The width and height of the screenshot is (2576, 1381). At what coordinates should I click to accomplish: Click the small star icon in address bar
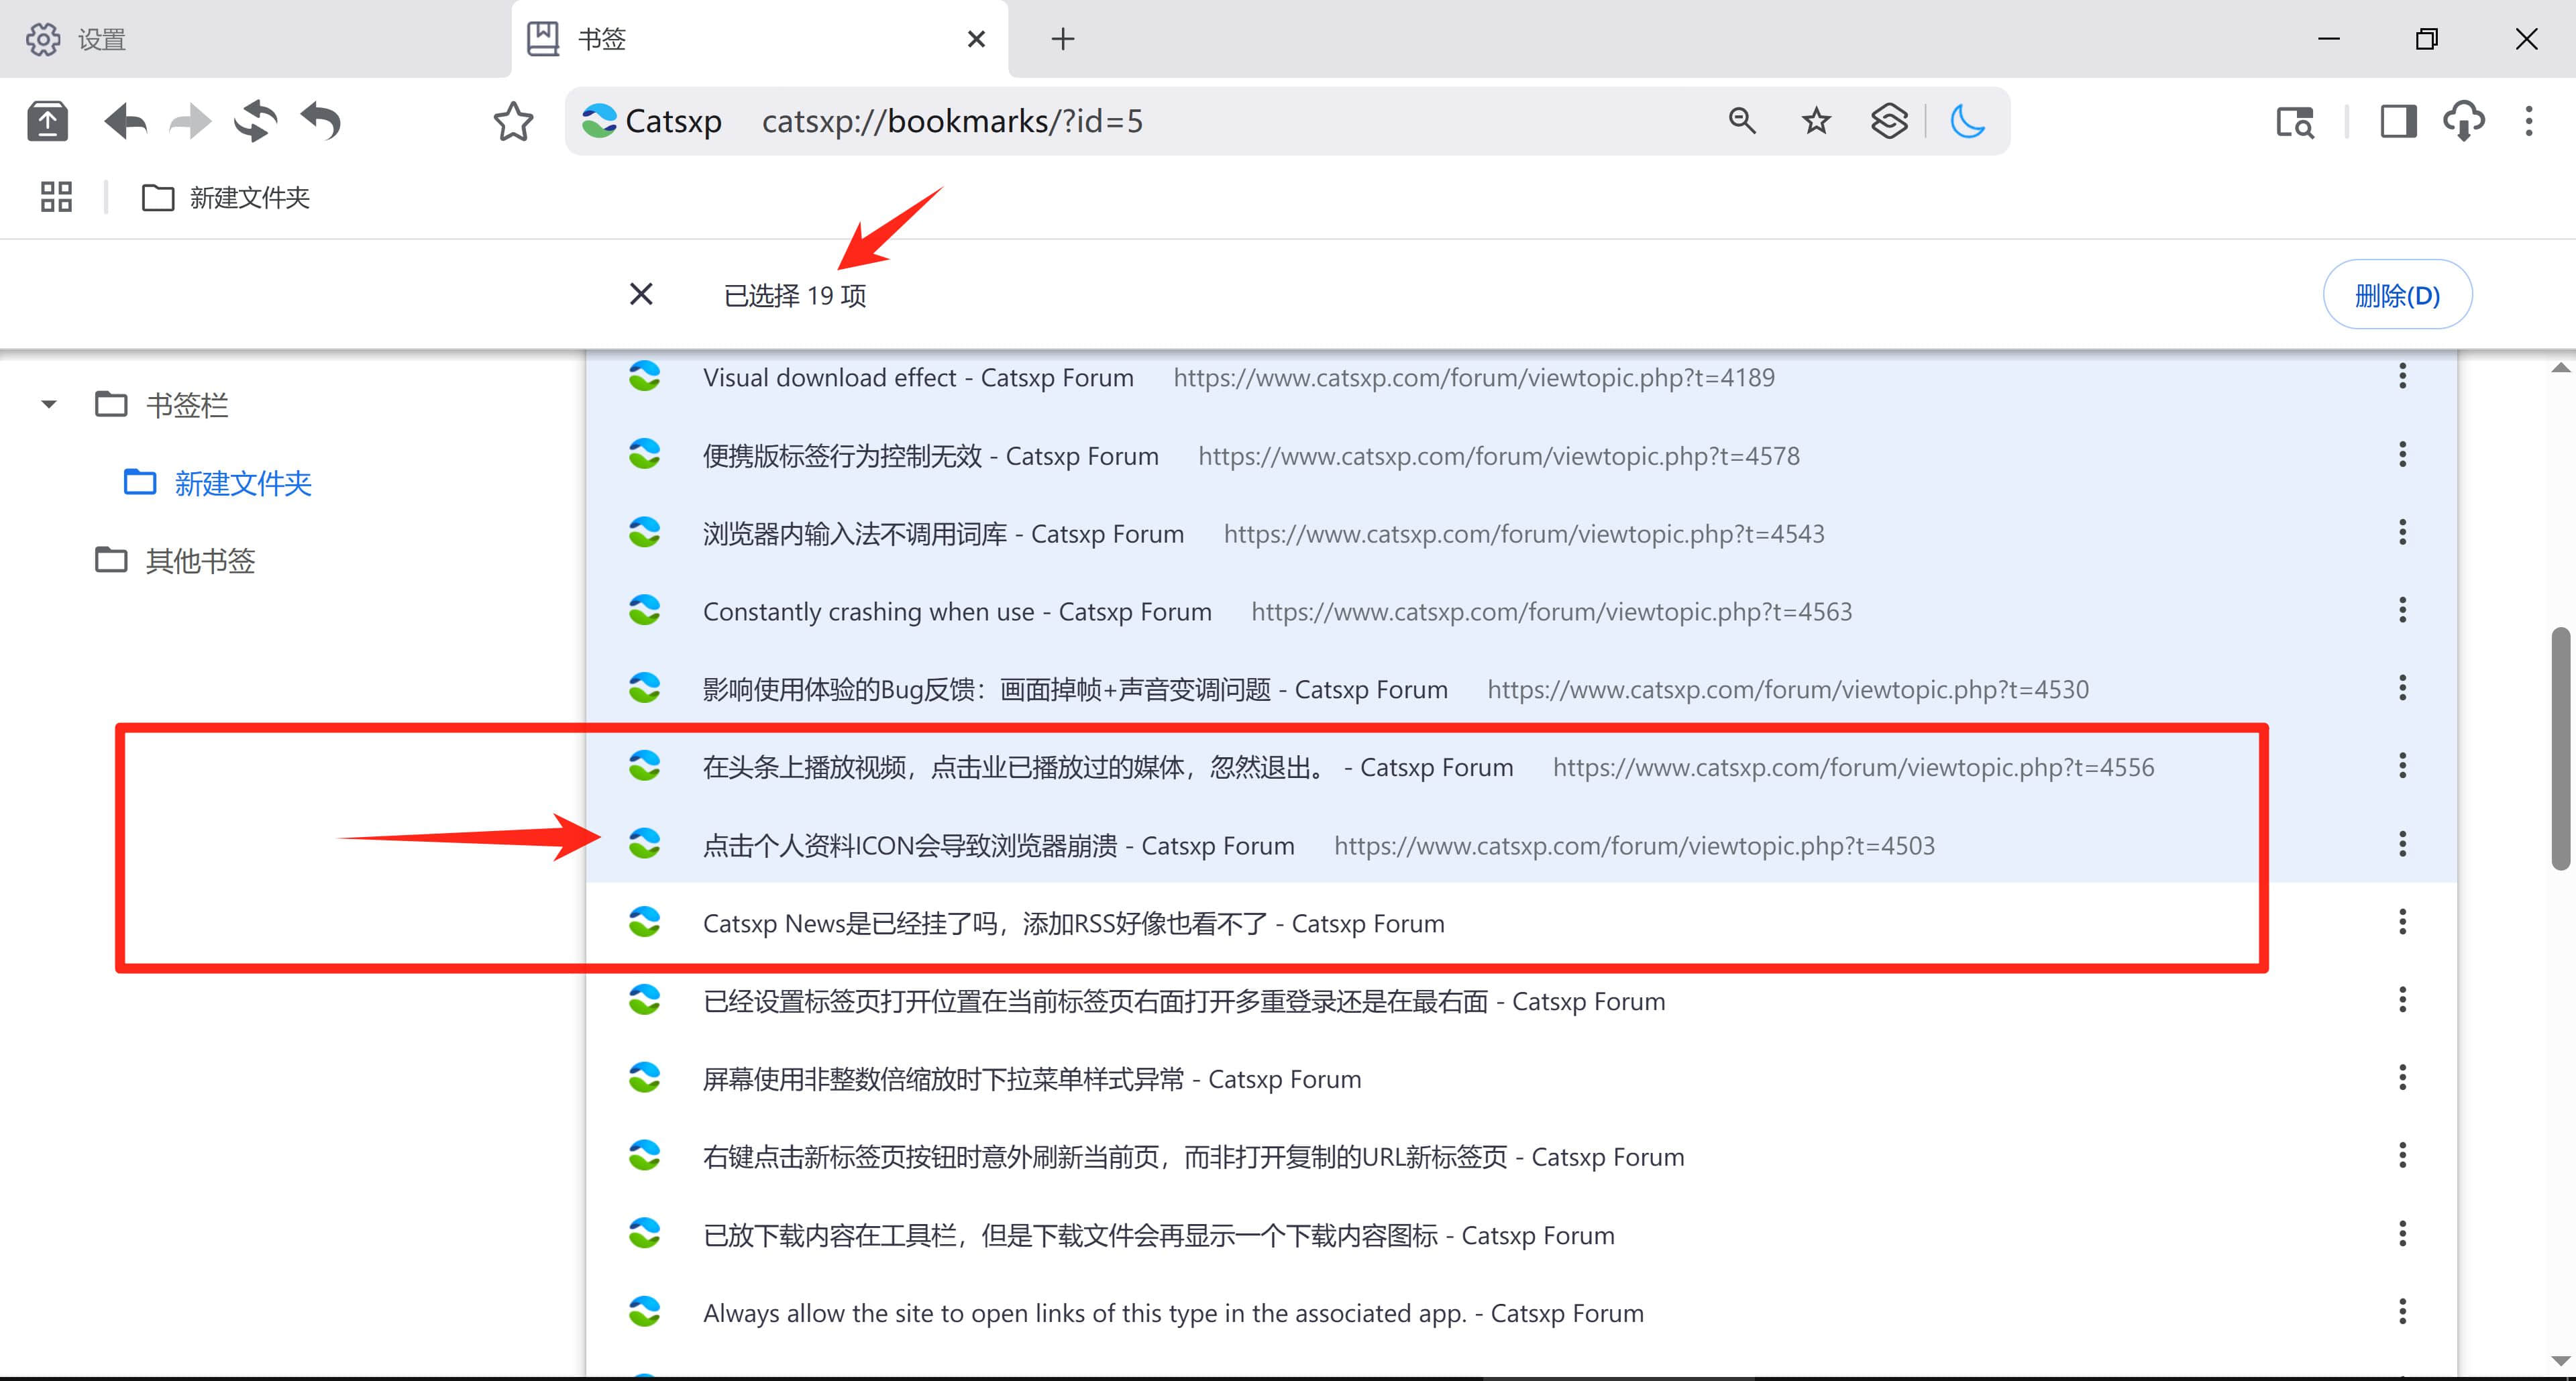(x=1816, y=121)
